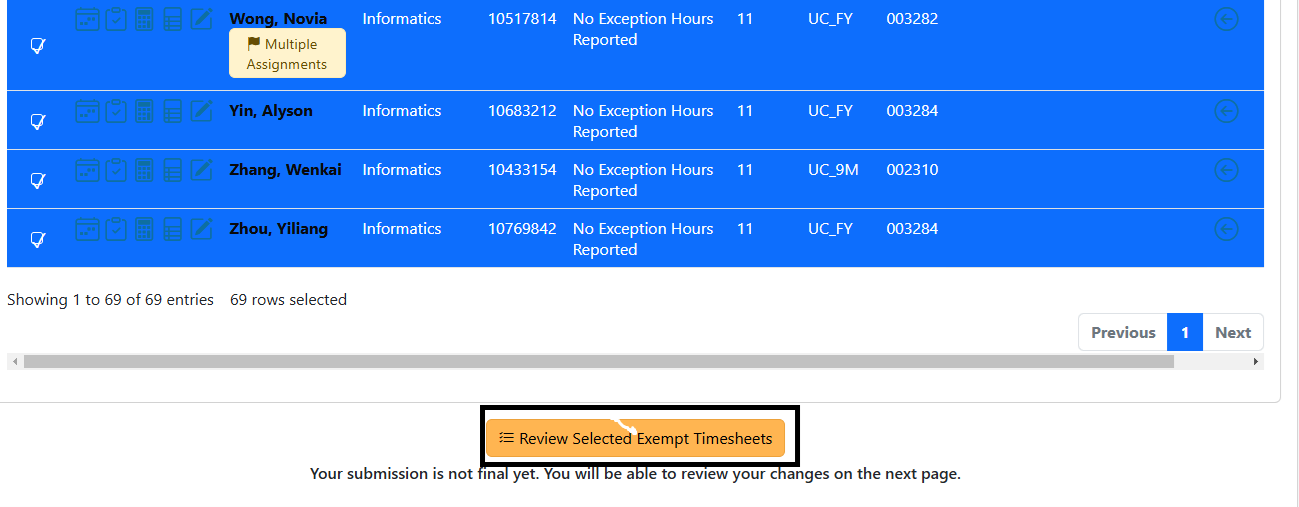Click the horizontal scrollbar right arrow
This screenshot has width=1299, height=507.
(x=1256, y=361)
